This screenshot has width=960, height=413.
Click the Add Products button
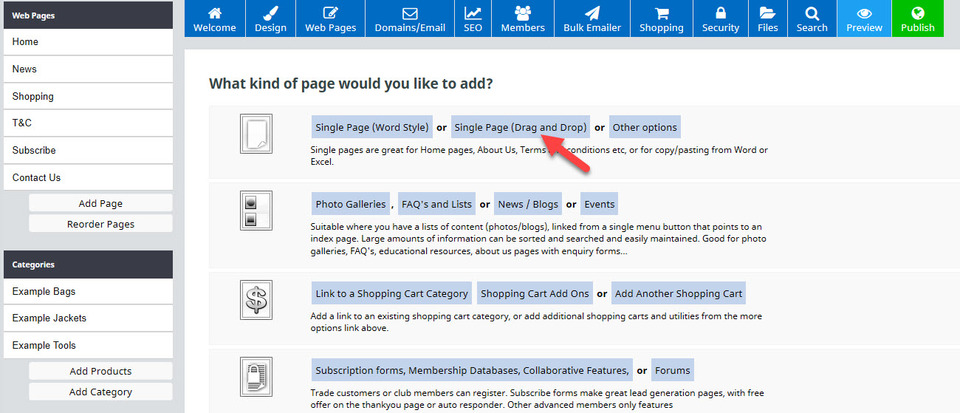(x=100, y=371)
